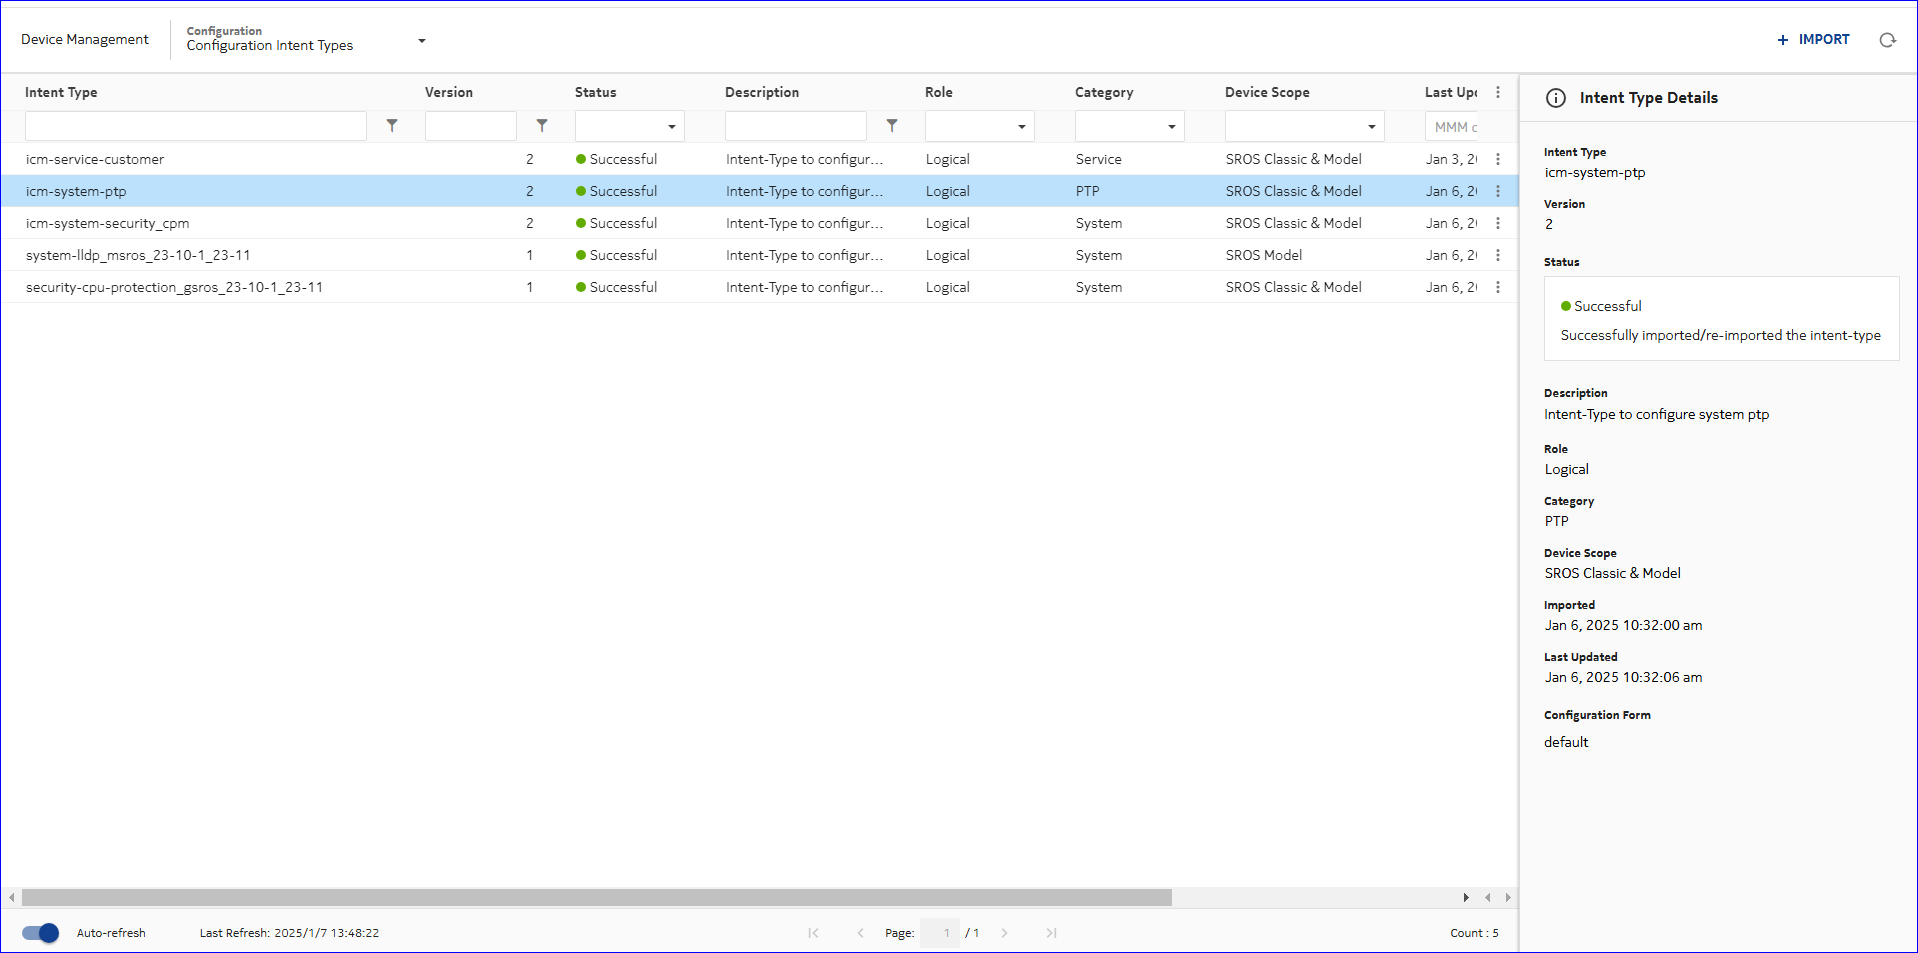Toggle the Auto-refresh switch off
The width and height of the screenshot is (1918, 953).
pyautogui.click(x=41, y=933)
